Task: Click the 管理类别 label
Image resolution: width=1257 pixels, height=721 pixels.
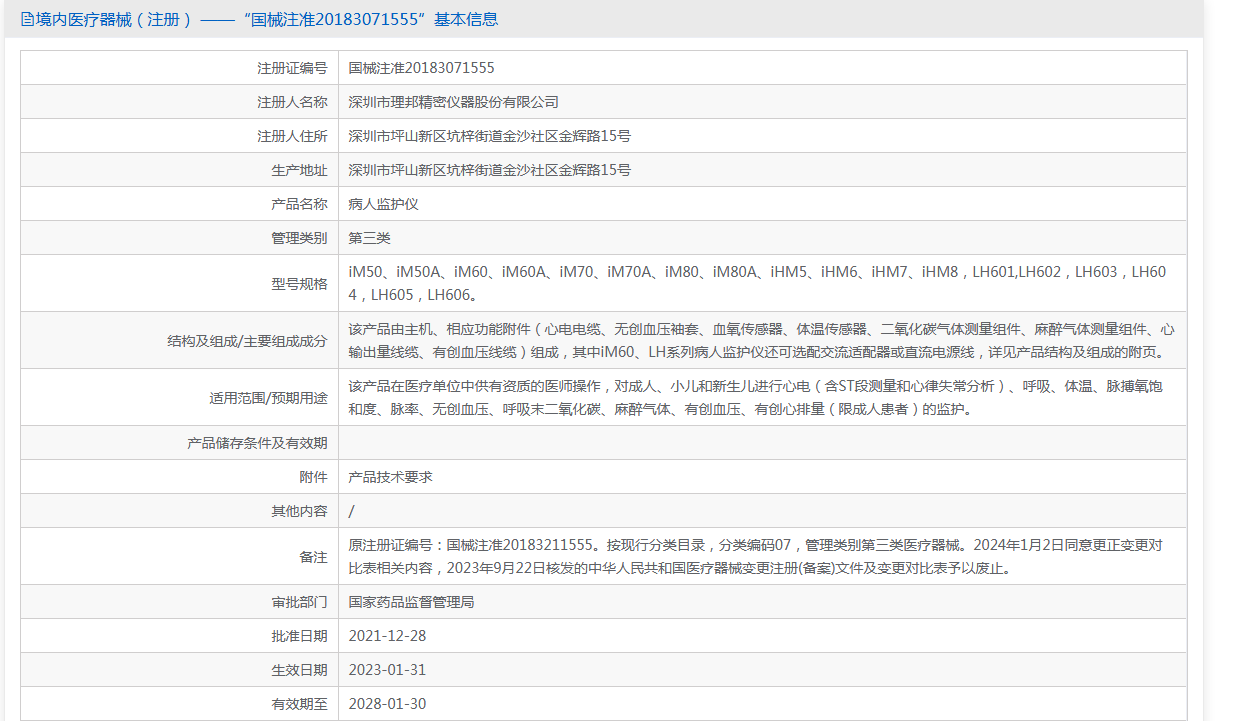Action: click(x=299, y=238)
